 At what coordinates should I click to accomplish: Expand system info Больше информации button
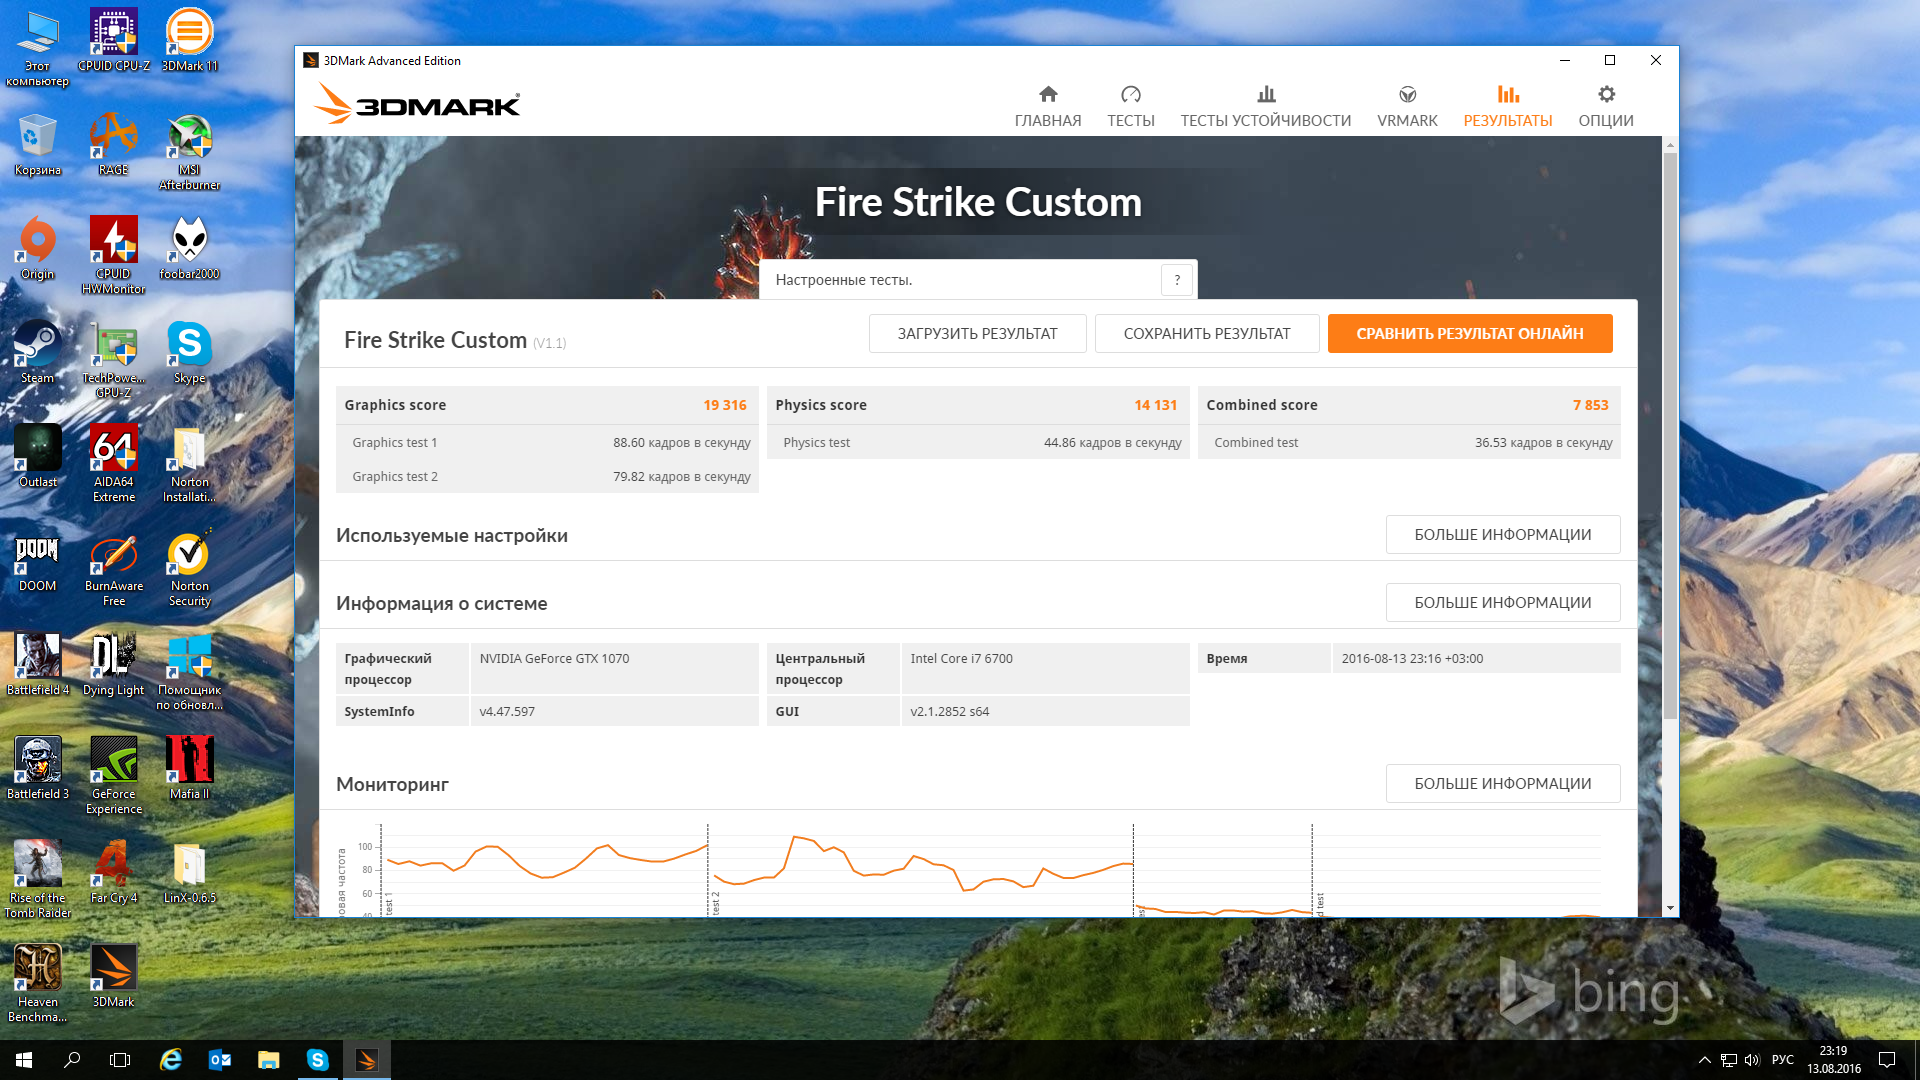1502,603
